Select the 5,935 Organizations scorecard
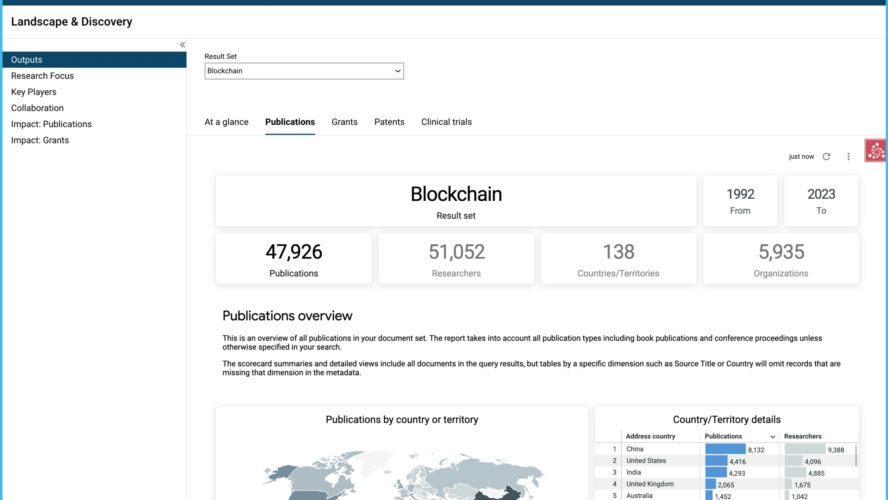The image size is (888, 500). pos(780,259)
